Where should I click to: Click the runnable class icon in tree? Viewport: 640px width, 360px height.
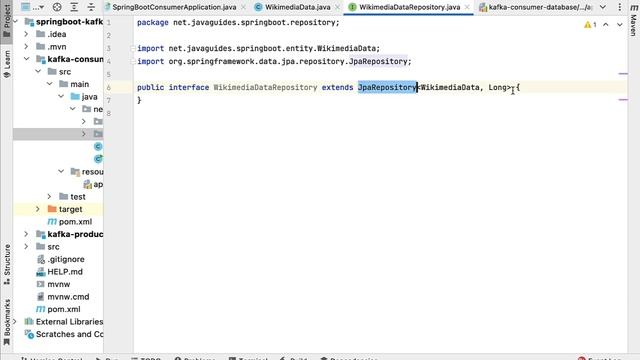coord(98,159)
